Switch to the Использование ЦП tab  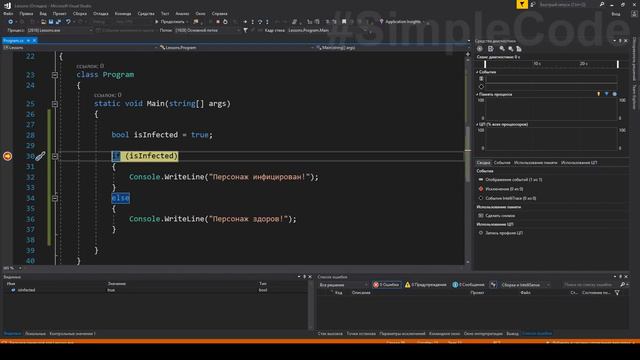(x=579, y=162)
